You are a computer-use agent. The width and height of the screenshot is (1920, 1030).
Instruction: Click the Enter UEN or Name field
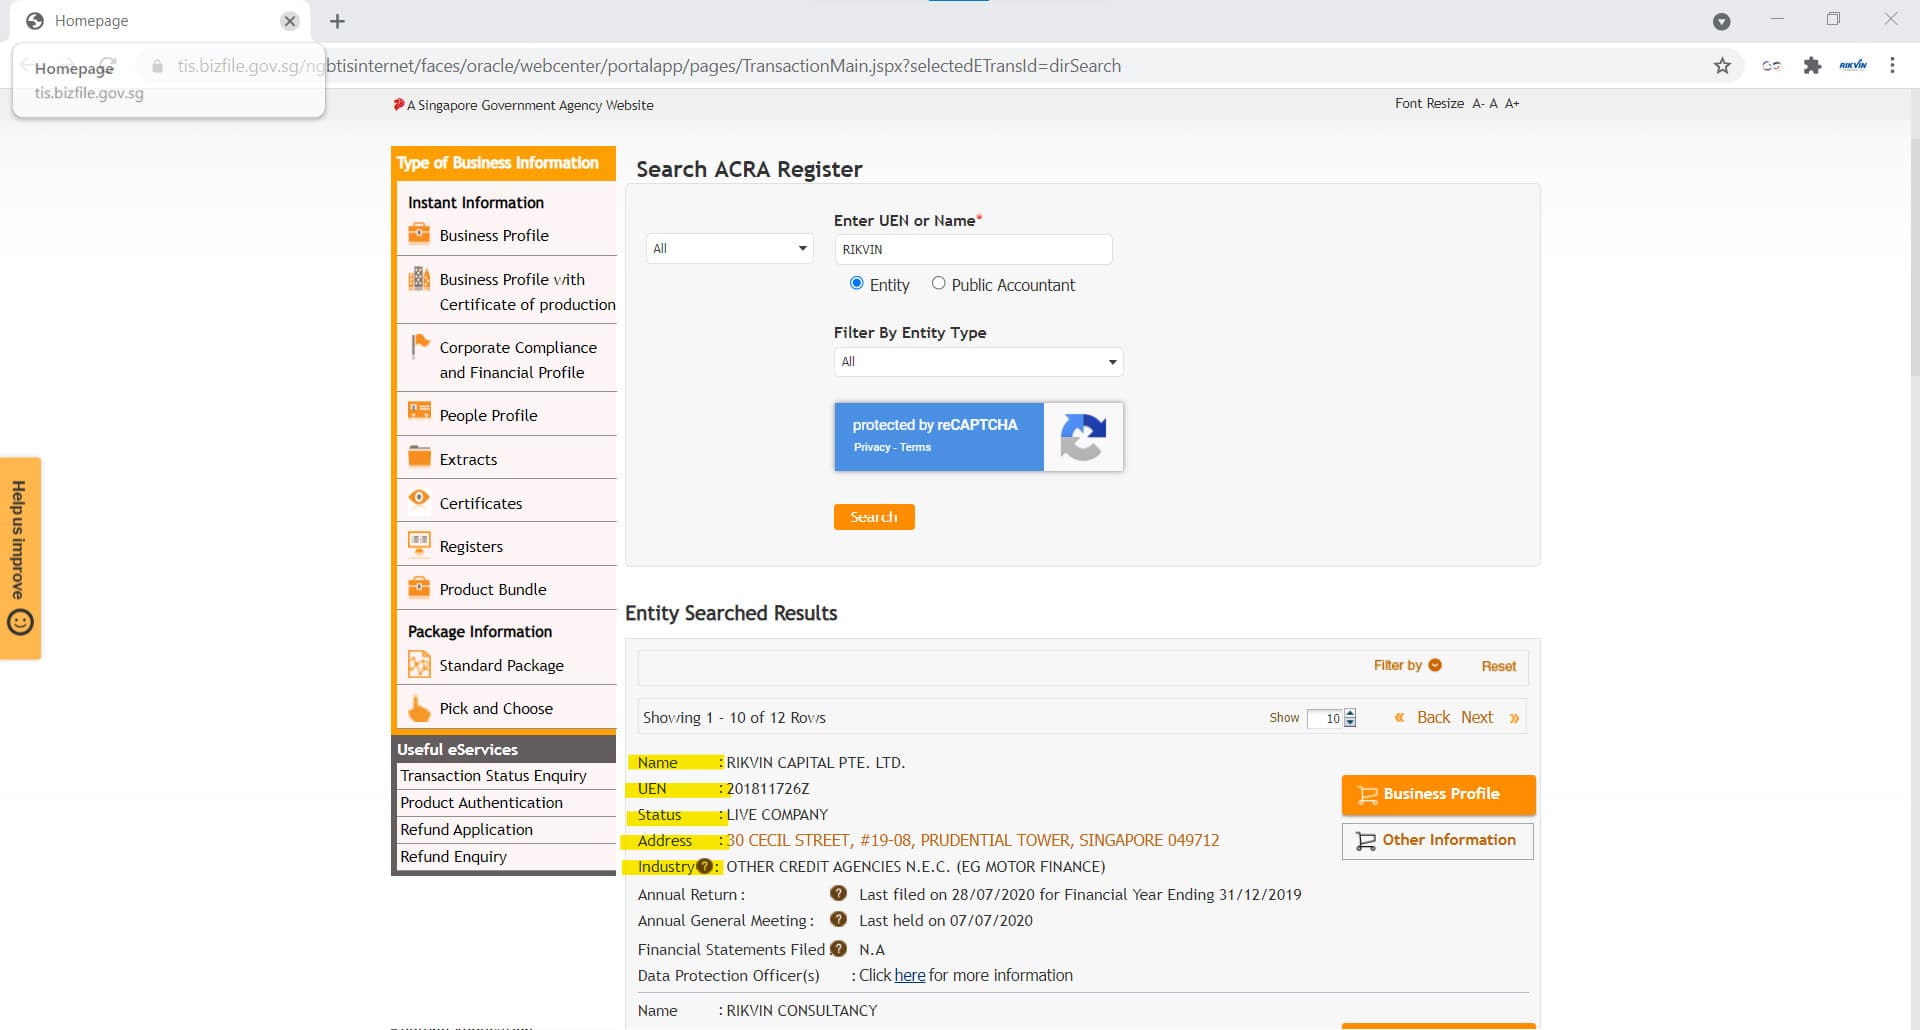[x=973, y=249]
